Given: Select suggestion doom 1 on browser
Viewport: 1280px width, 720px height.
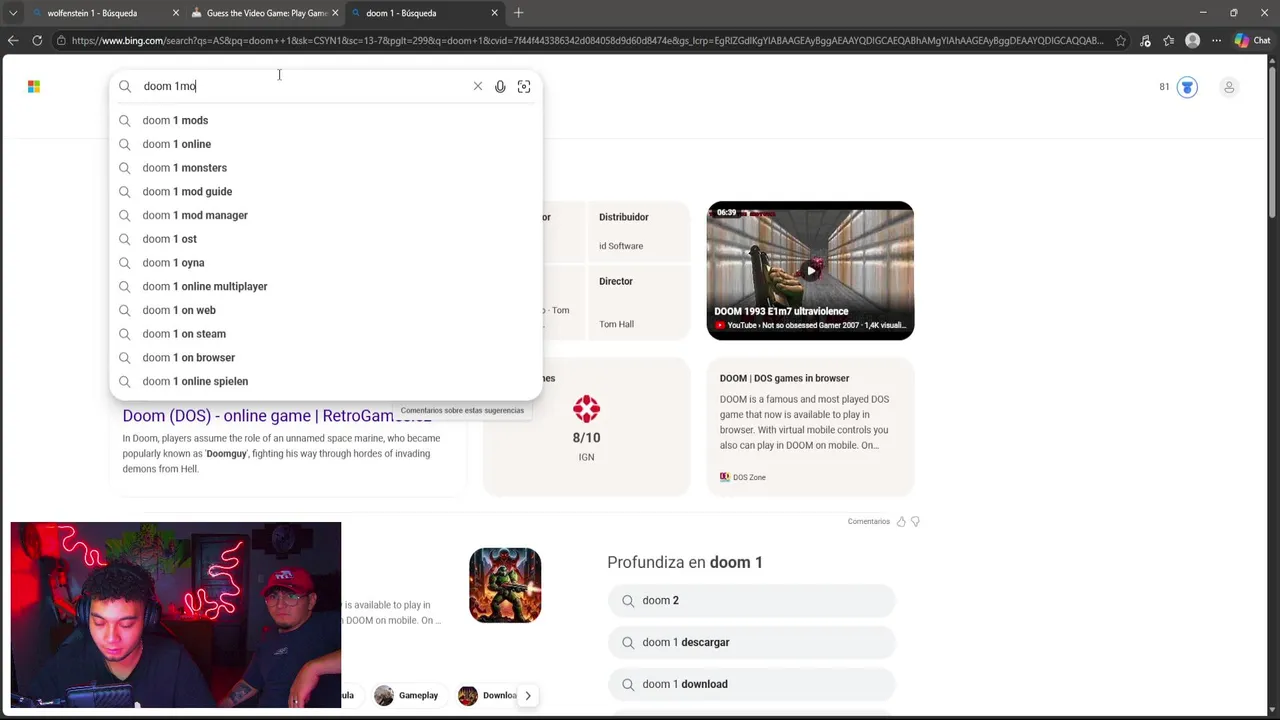Looking at the screenshot, I should (x=326, y=357).
